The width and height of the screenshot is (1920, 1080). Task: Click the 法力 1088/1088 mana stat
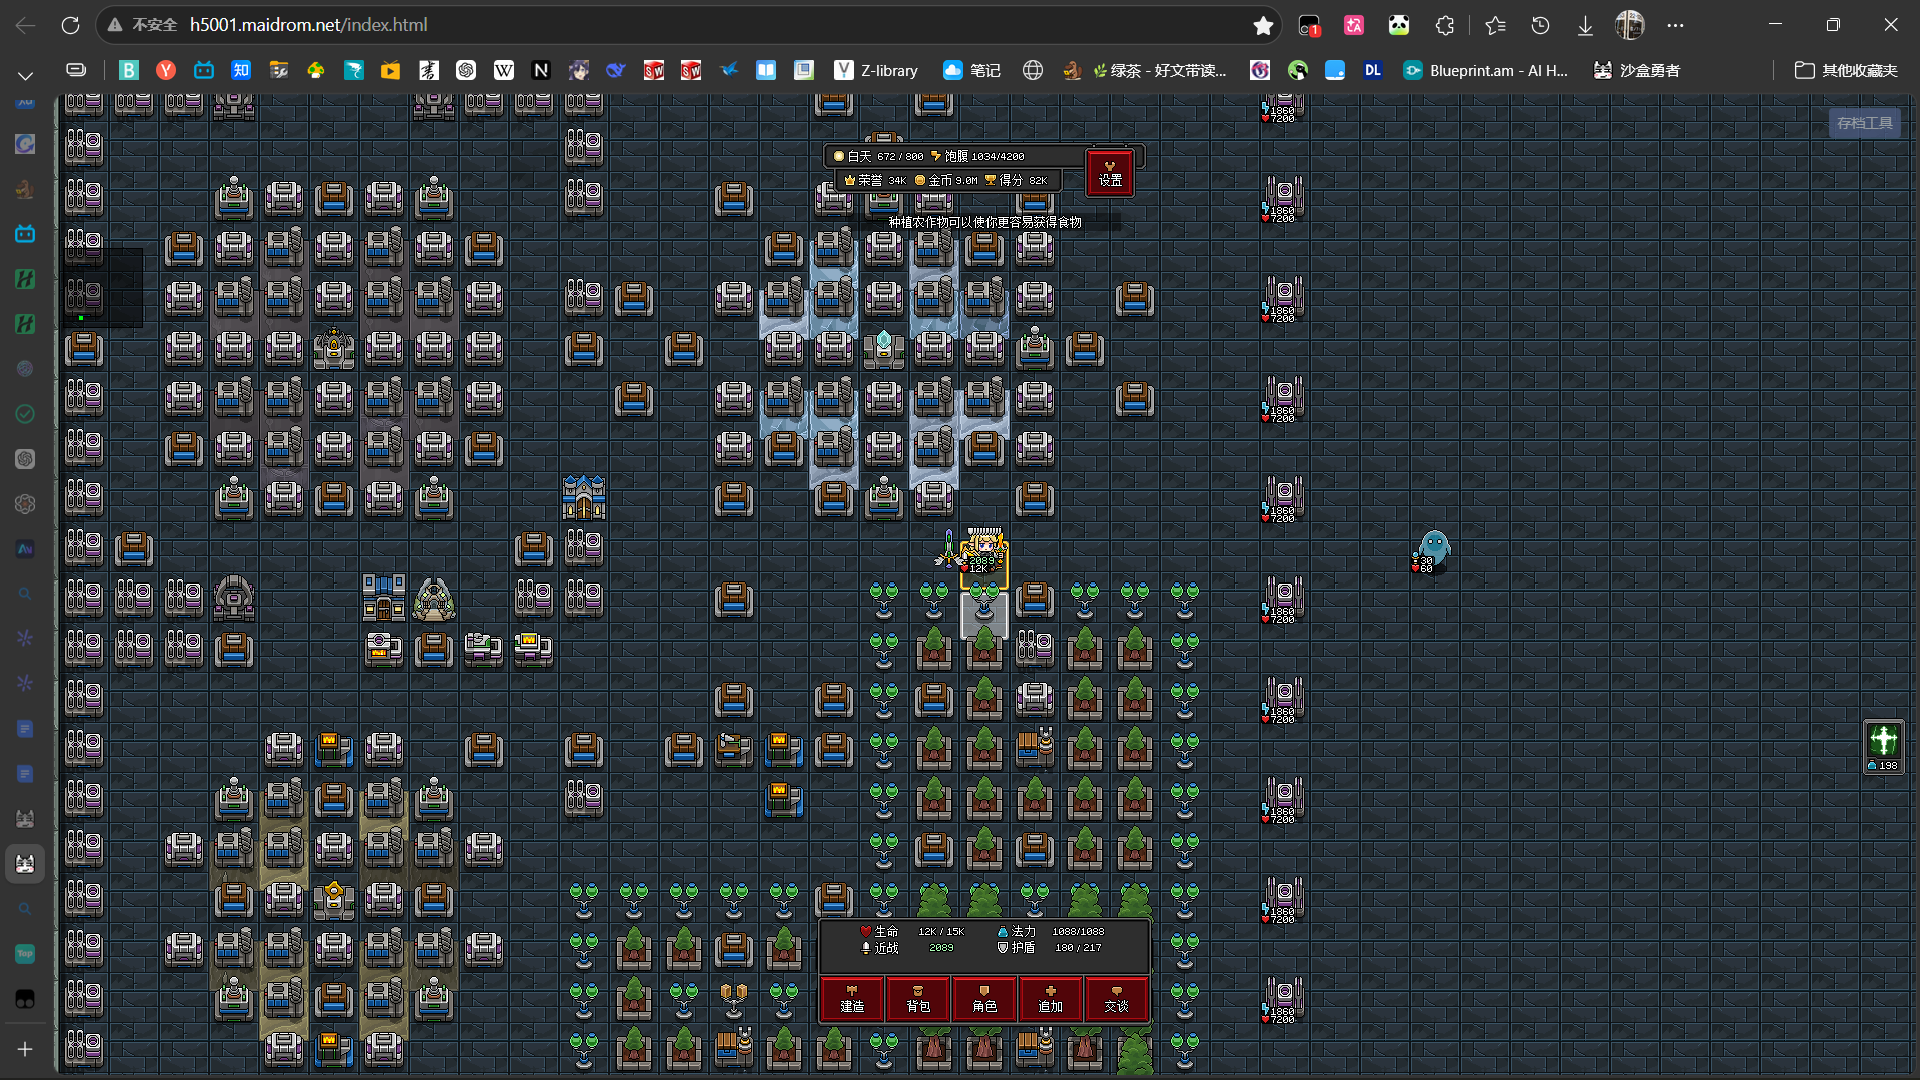click(x=1051, y=931)
